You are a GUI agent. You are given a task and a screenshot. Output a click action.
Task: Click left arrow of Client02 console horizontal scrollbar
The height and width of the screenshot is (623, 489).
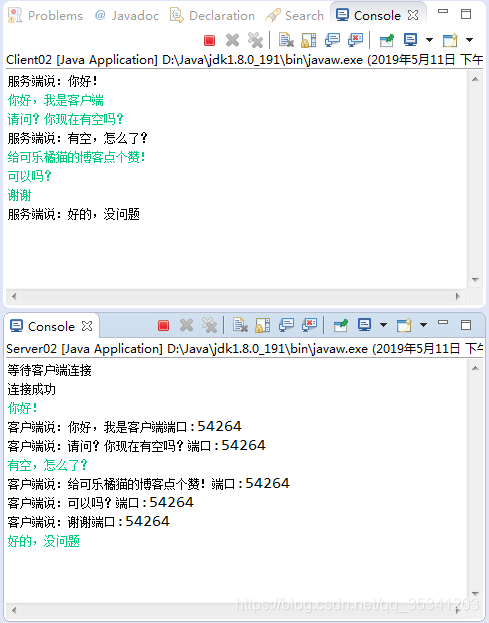[14, 296]
